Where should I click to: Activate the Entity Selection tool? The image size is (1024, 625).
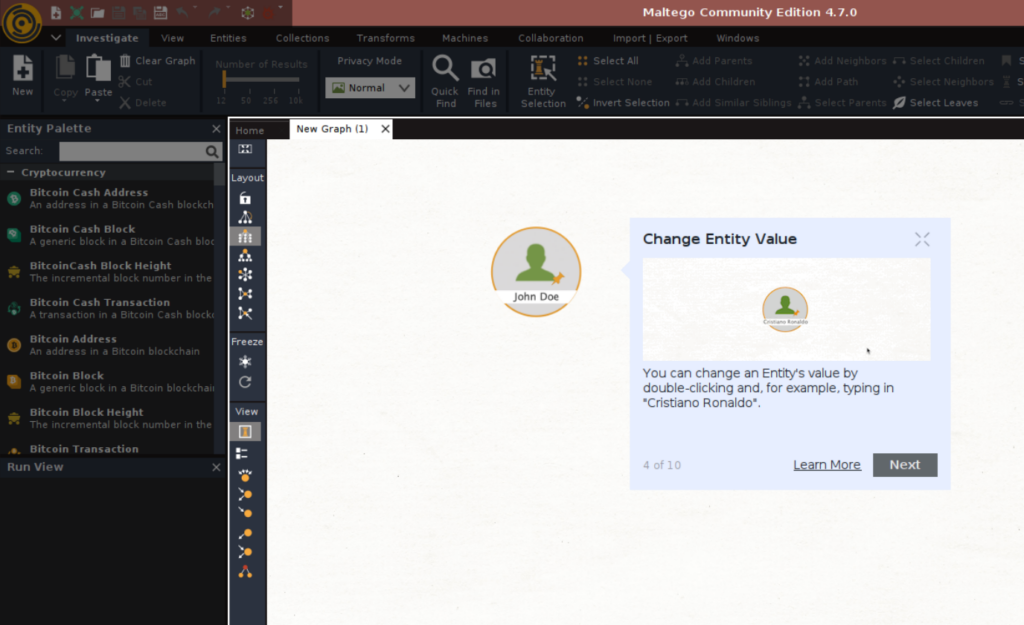coord(543,81)
